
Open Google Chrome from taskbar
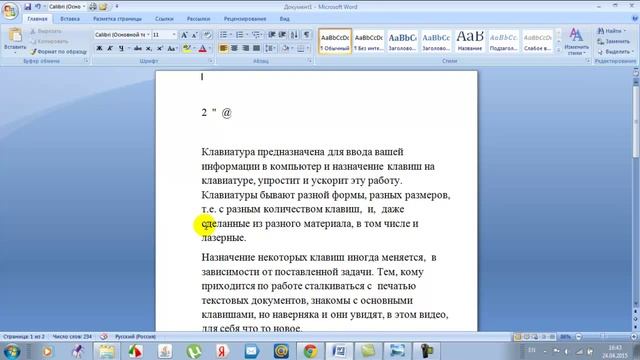coord(310,351)
